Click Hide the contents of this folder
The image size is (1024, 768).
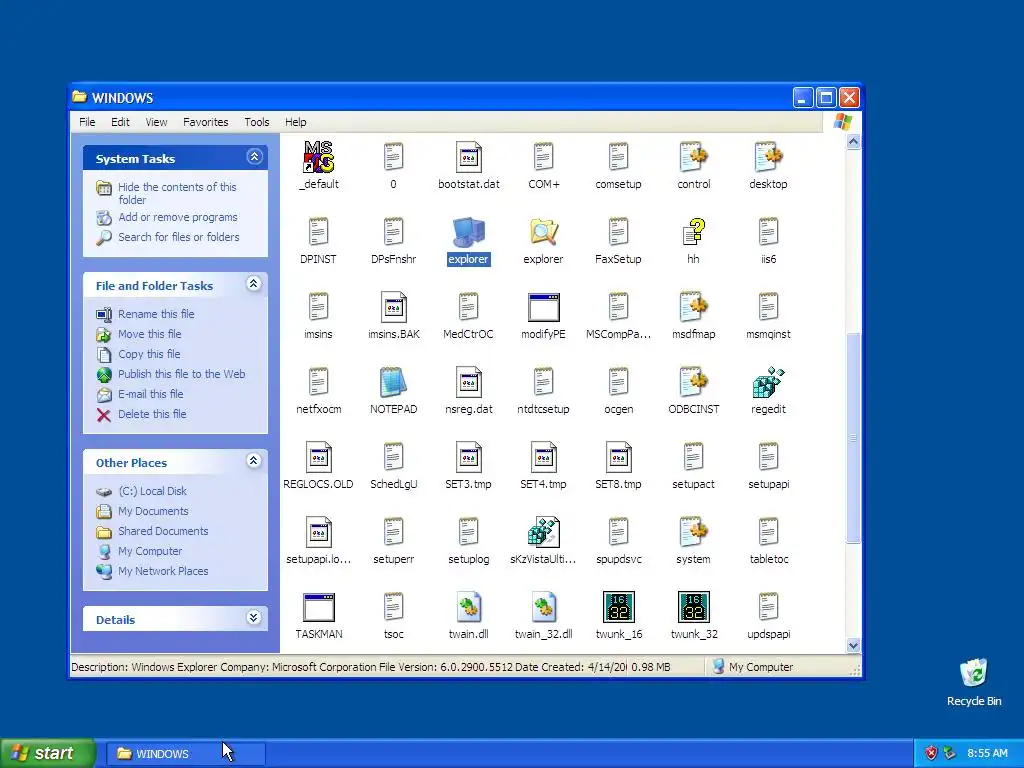pyautogui.click(x=177, y=193)
